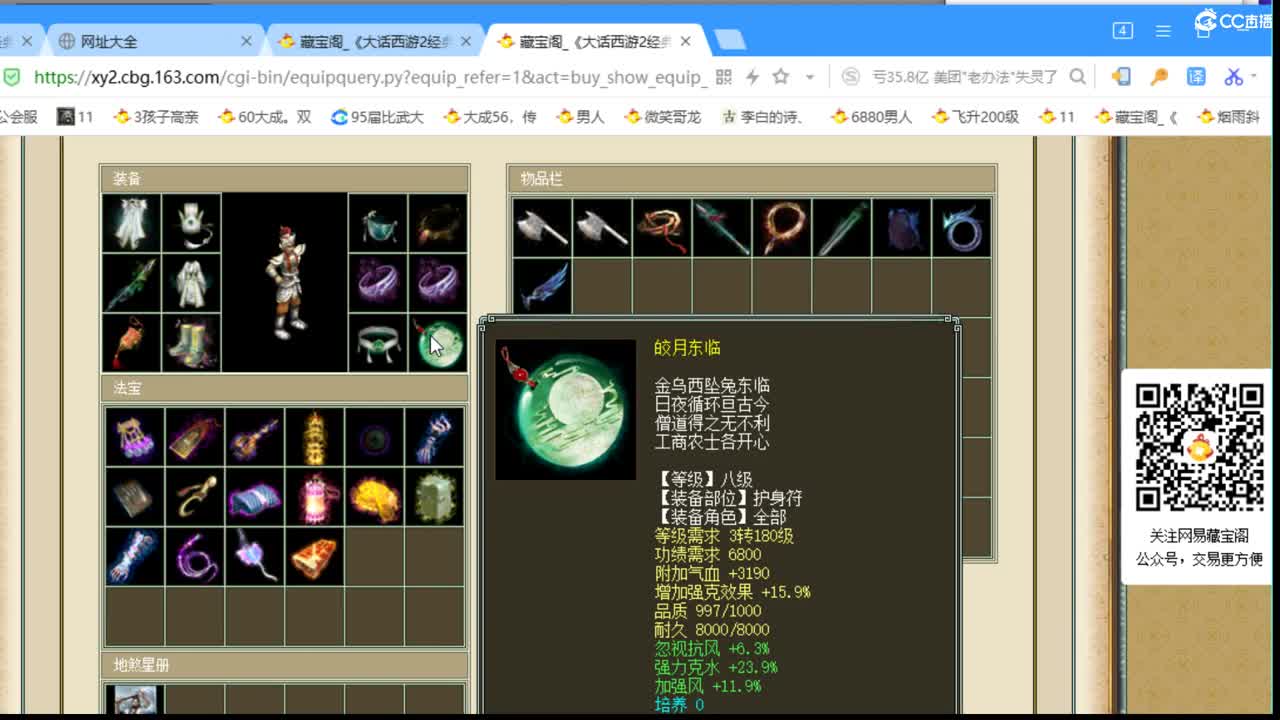Select the blue coiled ring inventory item
The image size is (1280, 720).
(x=962, y=227)
